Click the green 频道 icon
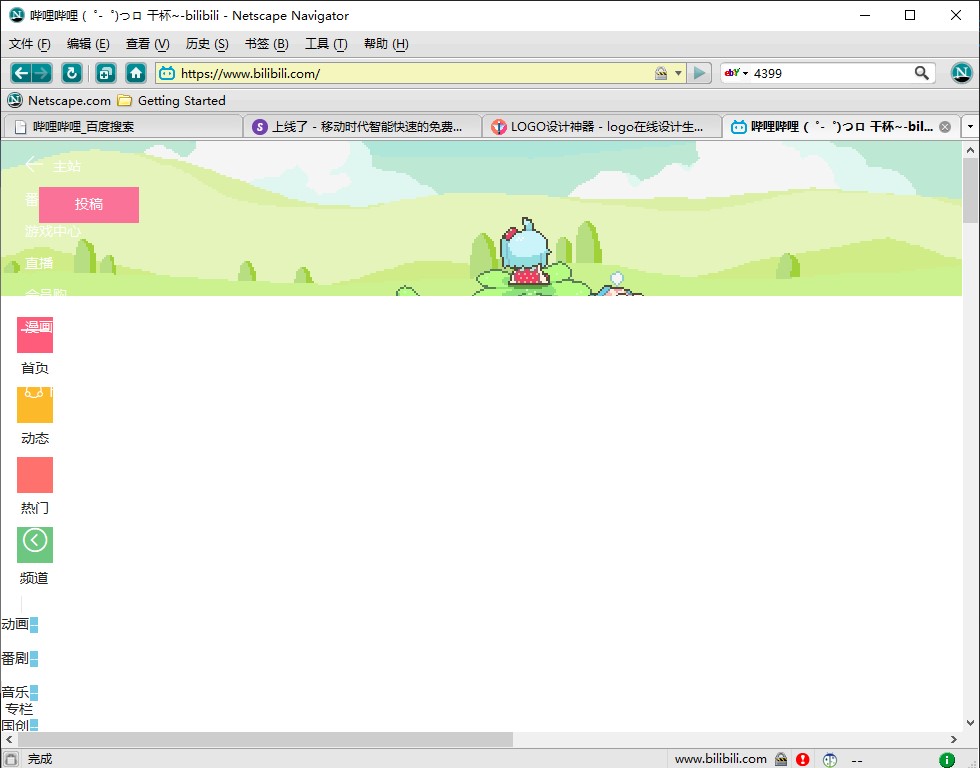The height and width of the screenshot is (768, 980). (35, 545)
